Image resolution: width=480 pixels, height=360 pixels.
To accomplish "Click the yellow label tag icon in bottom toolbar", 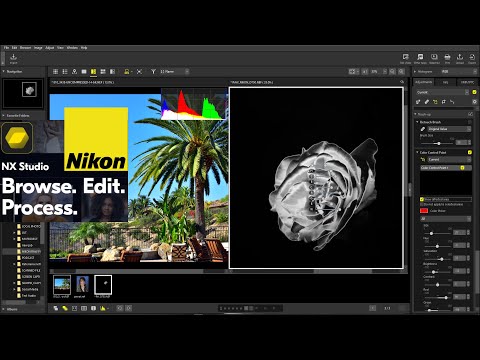I will click(x=65, y=308).
